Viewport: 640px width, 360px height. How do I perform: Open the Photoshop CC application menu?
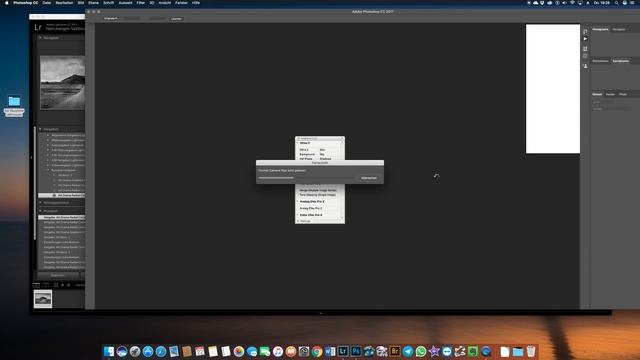point(26,3)
